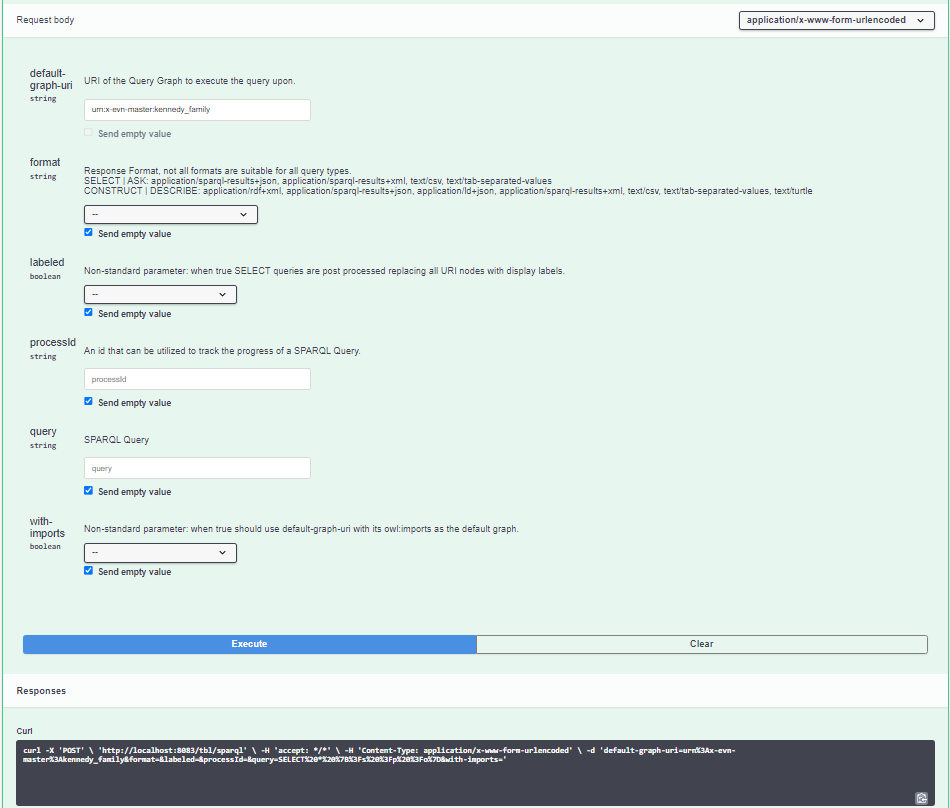Image resolution: width=950 pixels, height=808 pixels.
Task: Open the with-imports boolean dropdown
Action: click(x=160, y=552)
